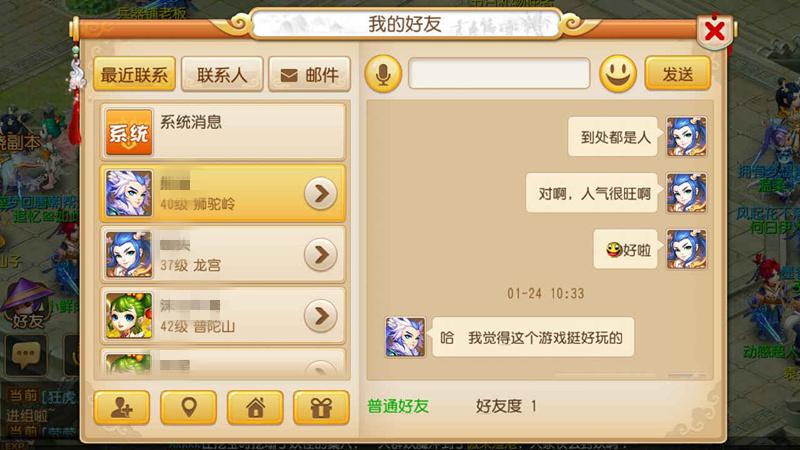
Task: Switch to the 联系人 tab
Action: tap(222, 74)
